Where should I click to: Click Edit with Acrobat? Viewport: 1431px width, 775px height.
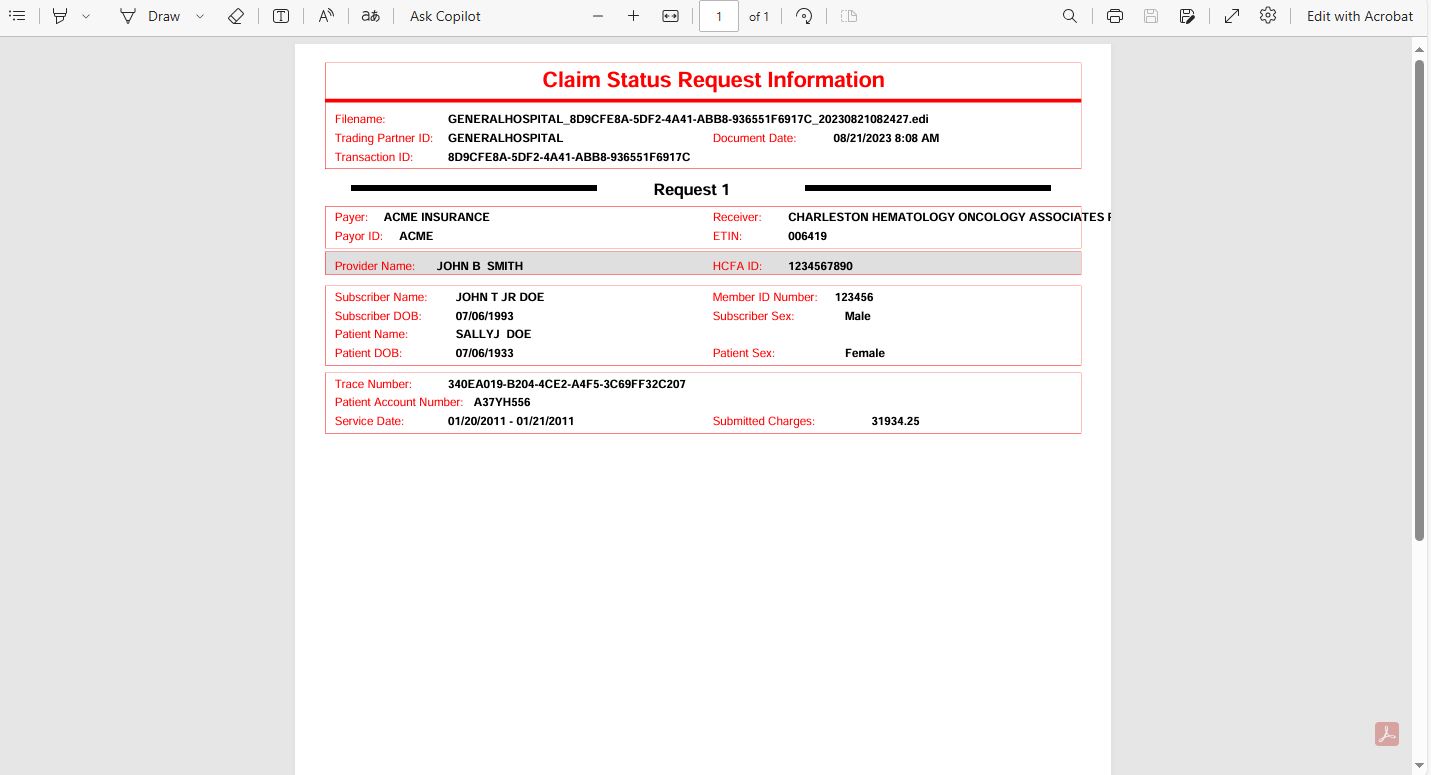(x=1360, y=16)
